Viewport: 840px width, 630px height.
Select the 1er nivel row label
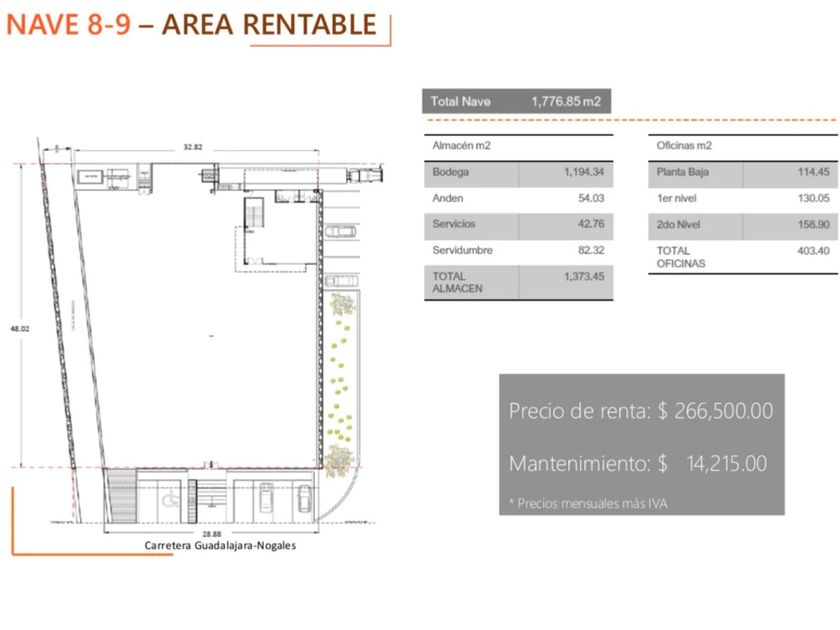[x=676, y=198]
